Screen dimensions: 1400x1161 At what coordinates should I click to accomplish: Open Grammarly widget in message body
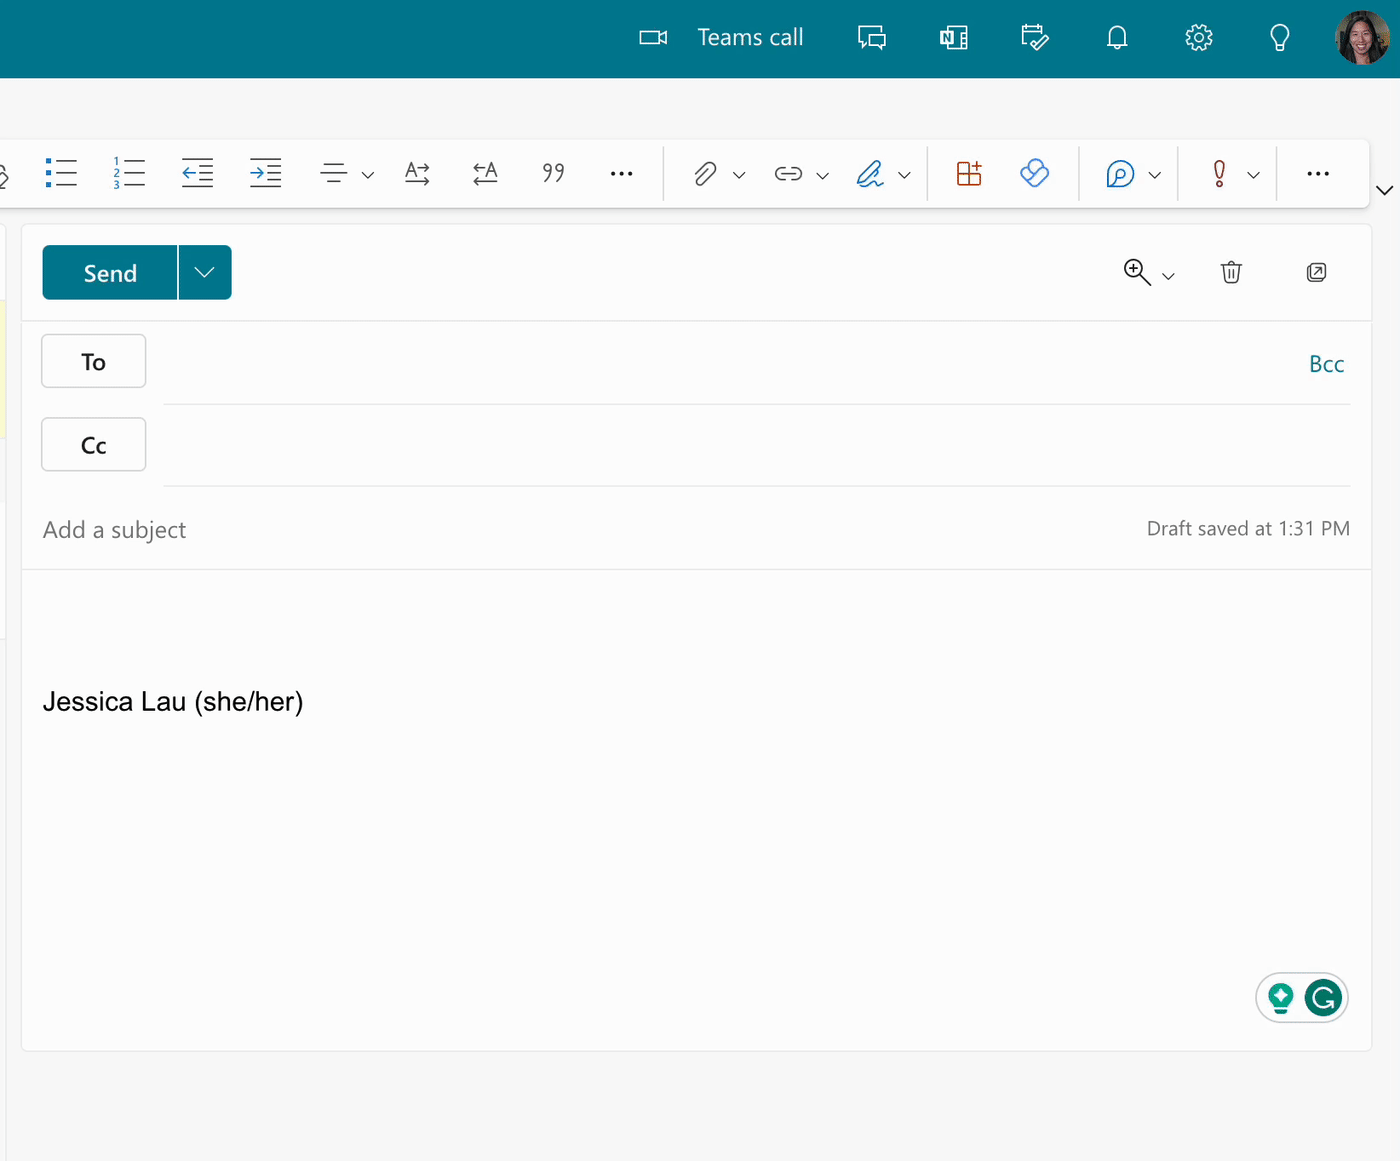1323,998
